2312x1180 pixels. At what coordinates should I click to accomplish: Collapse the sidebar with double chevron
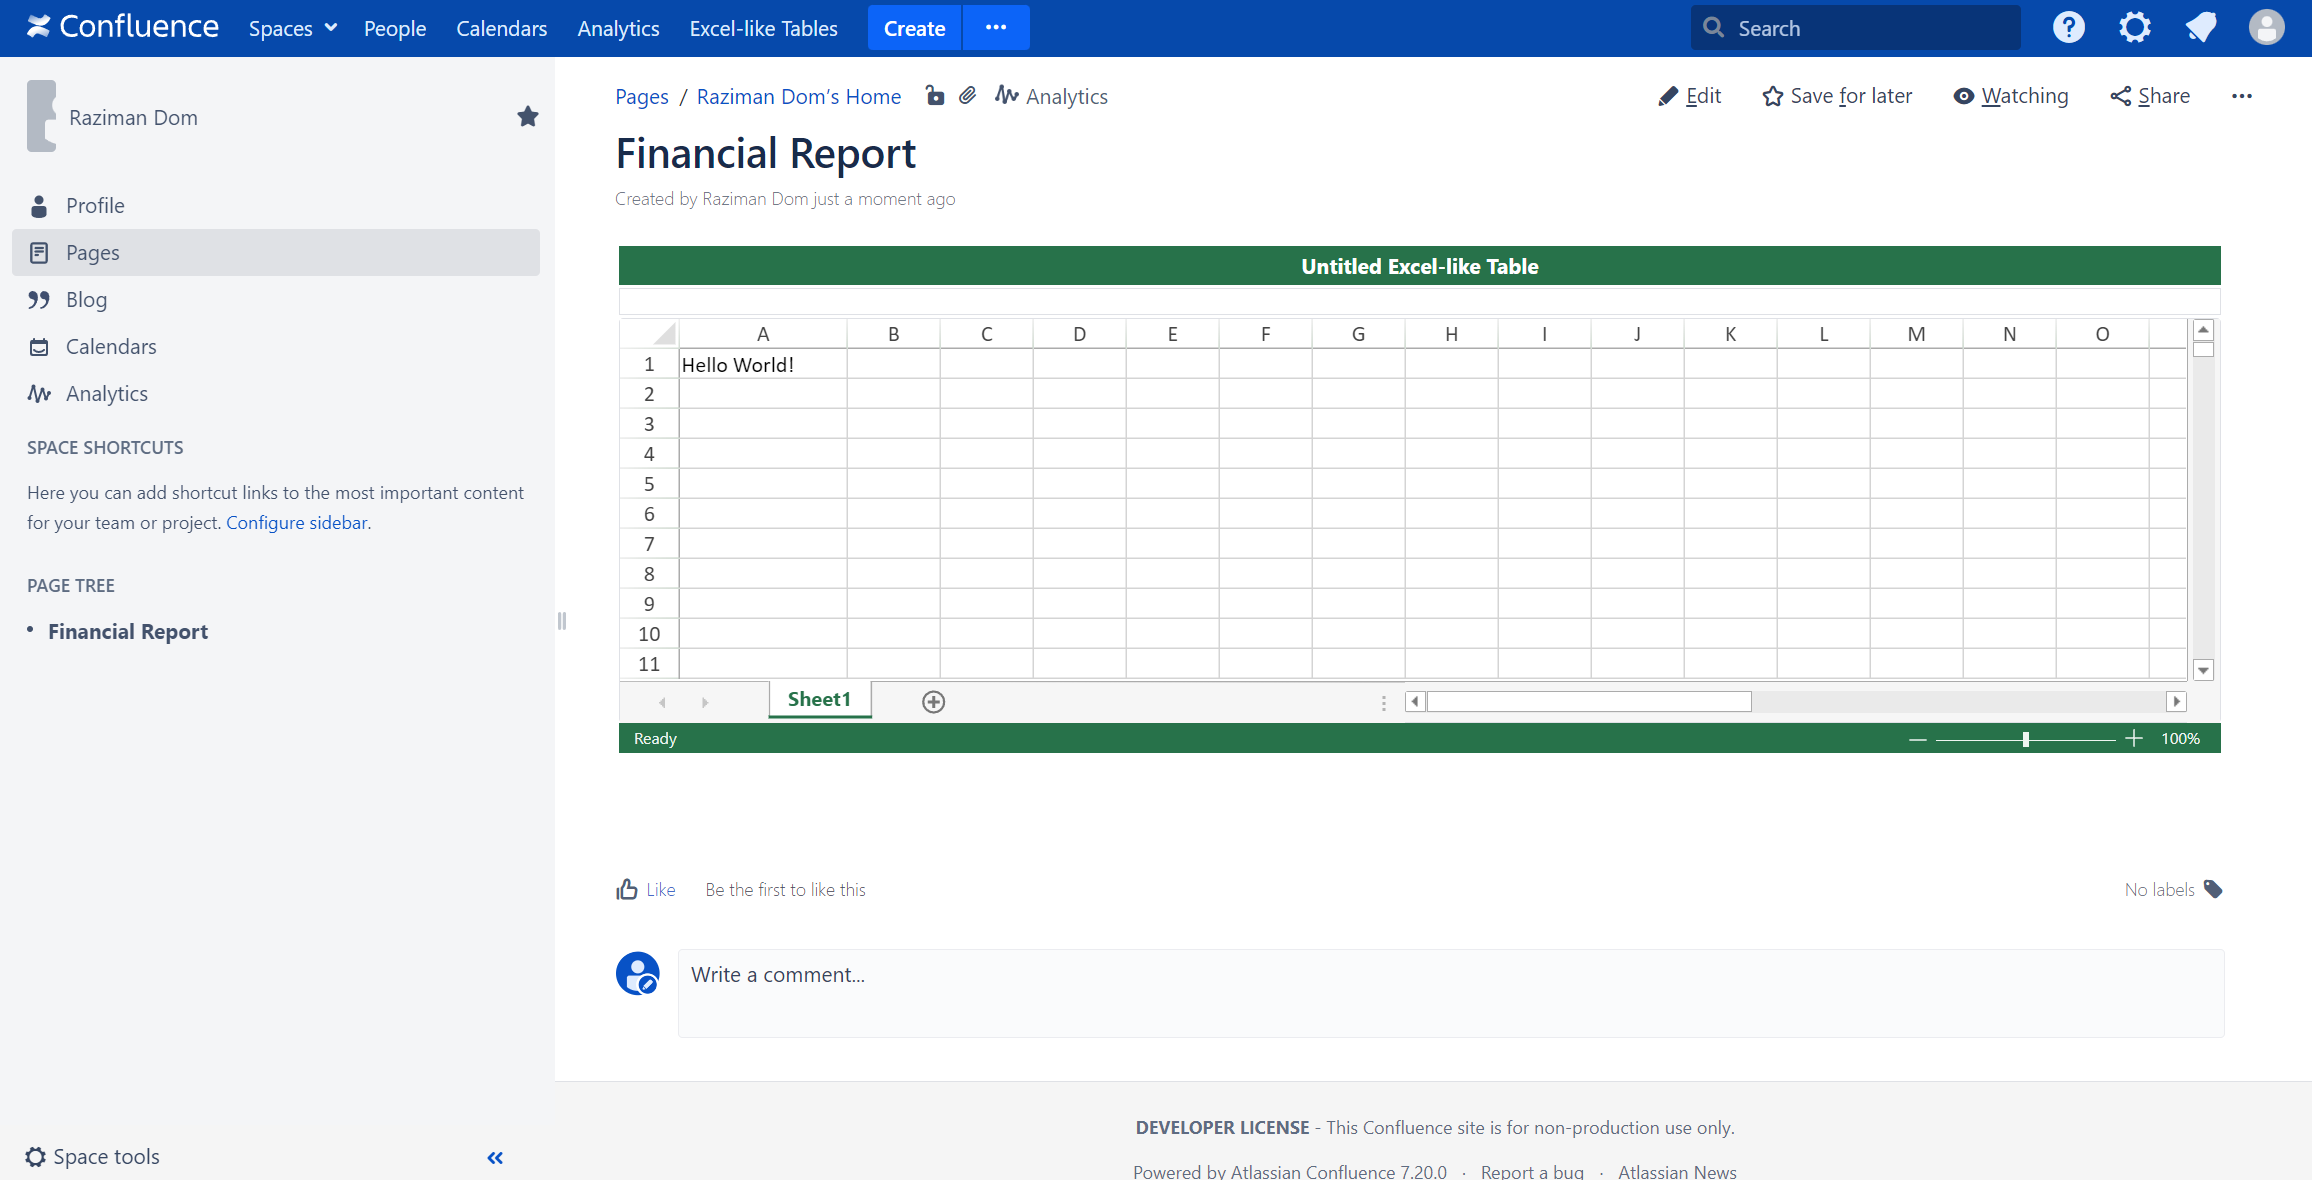(495, 1157)
